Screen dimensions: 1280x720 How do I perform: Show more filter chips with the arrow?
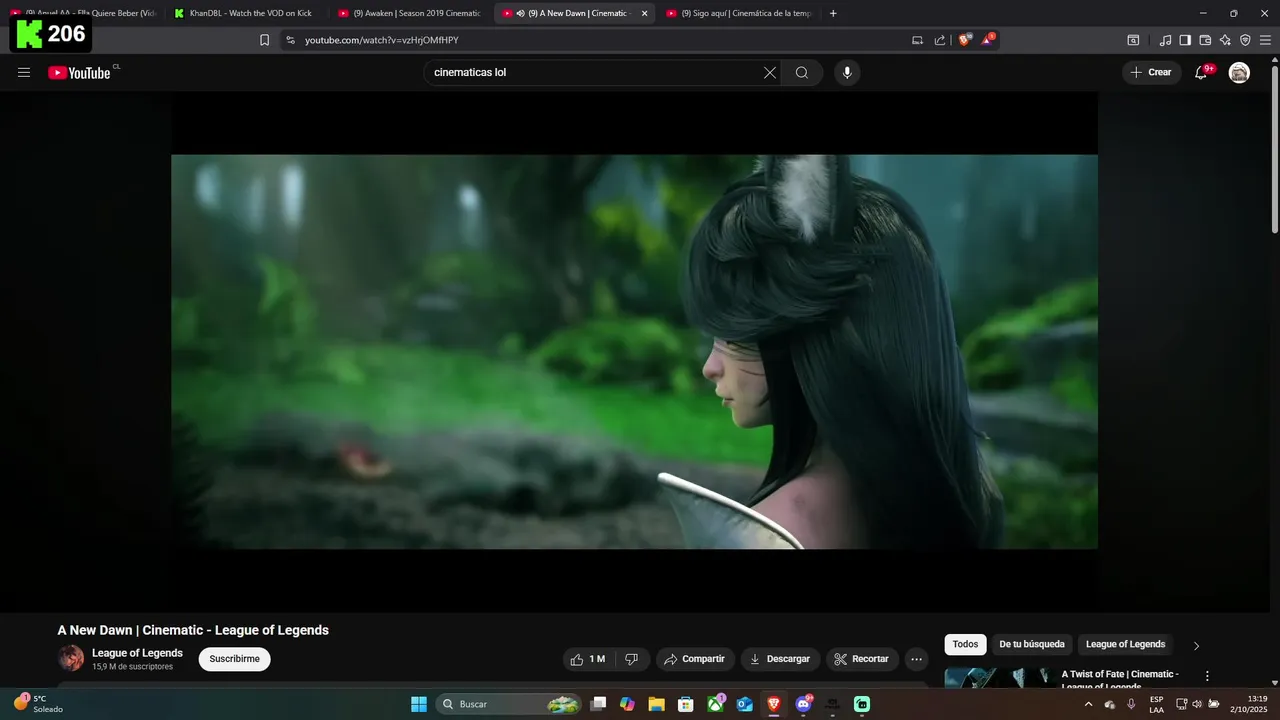click(1196, 645)
